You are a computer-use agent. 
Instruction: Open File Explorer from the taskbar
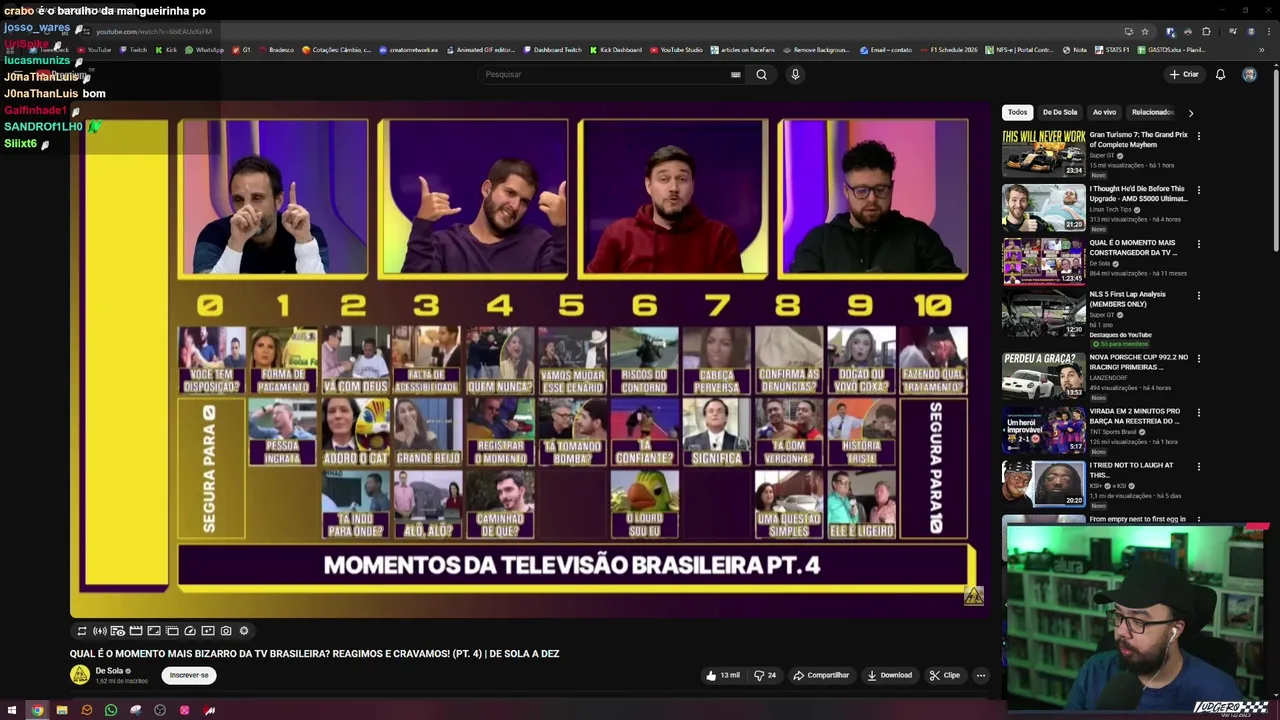tap(62, 710)
